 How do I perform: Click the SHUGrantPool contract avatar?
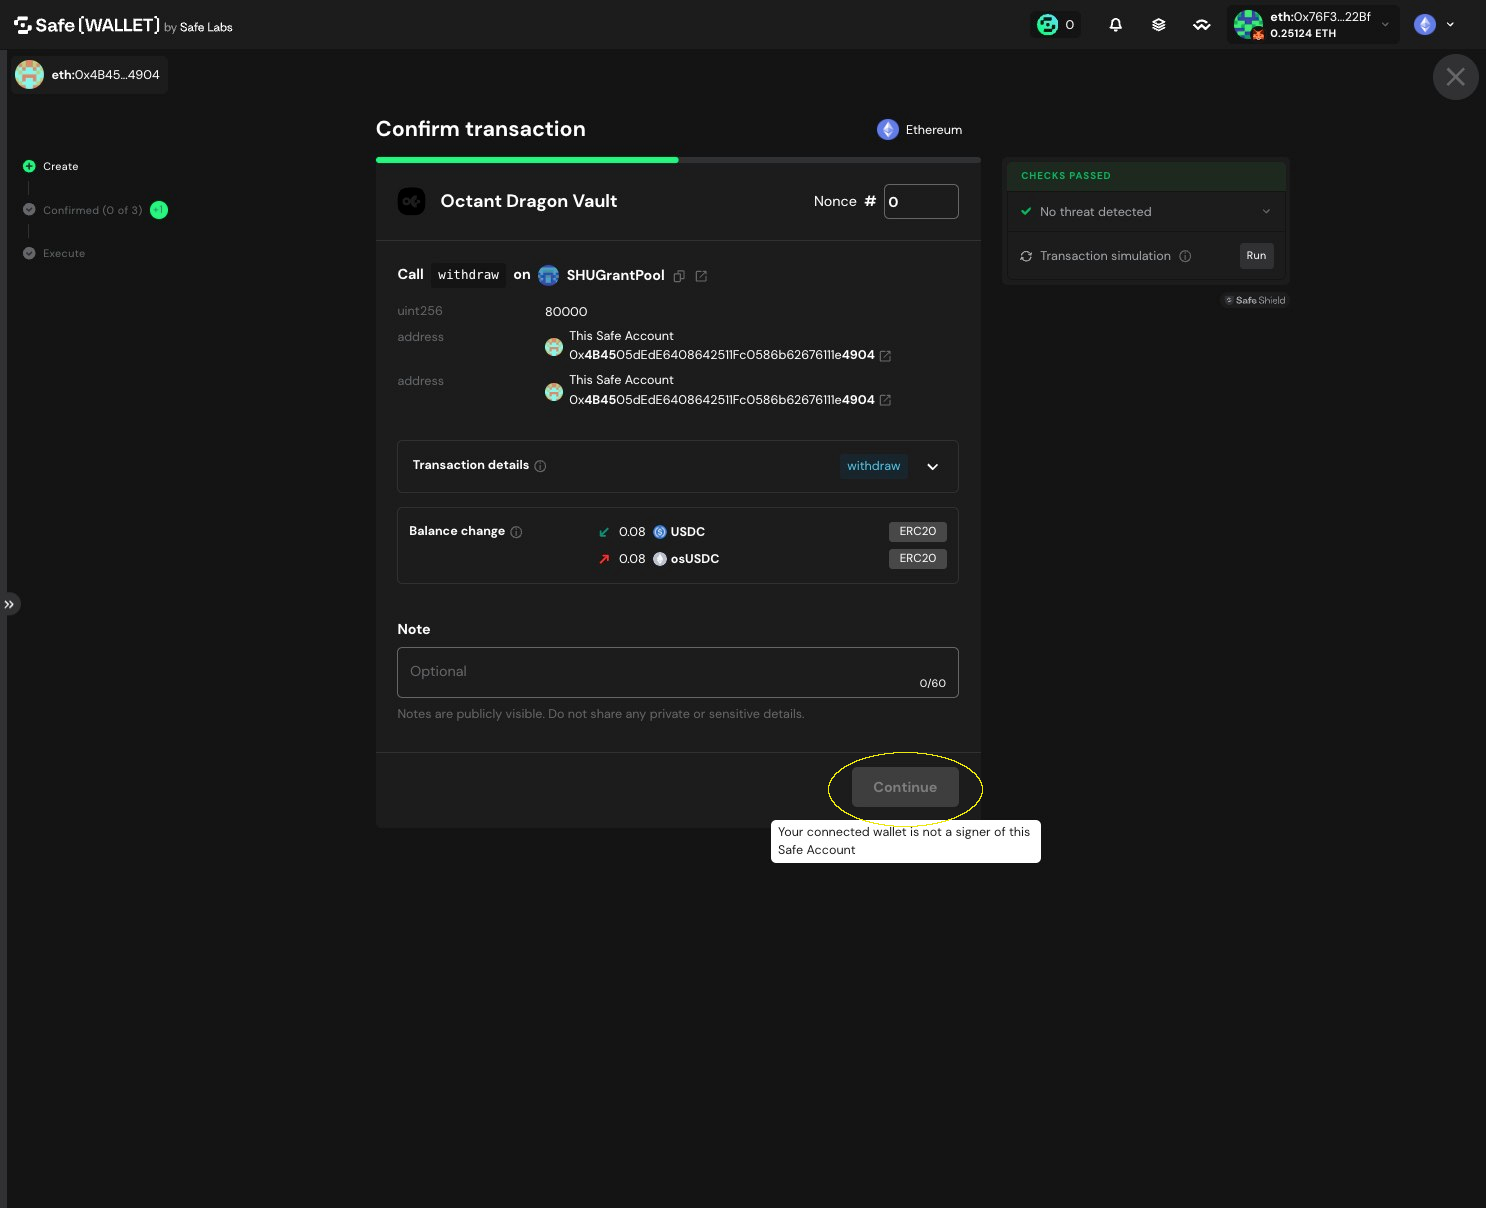548,275
